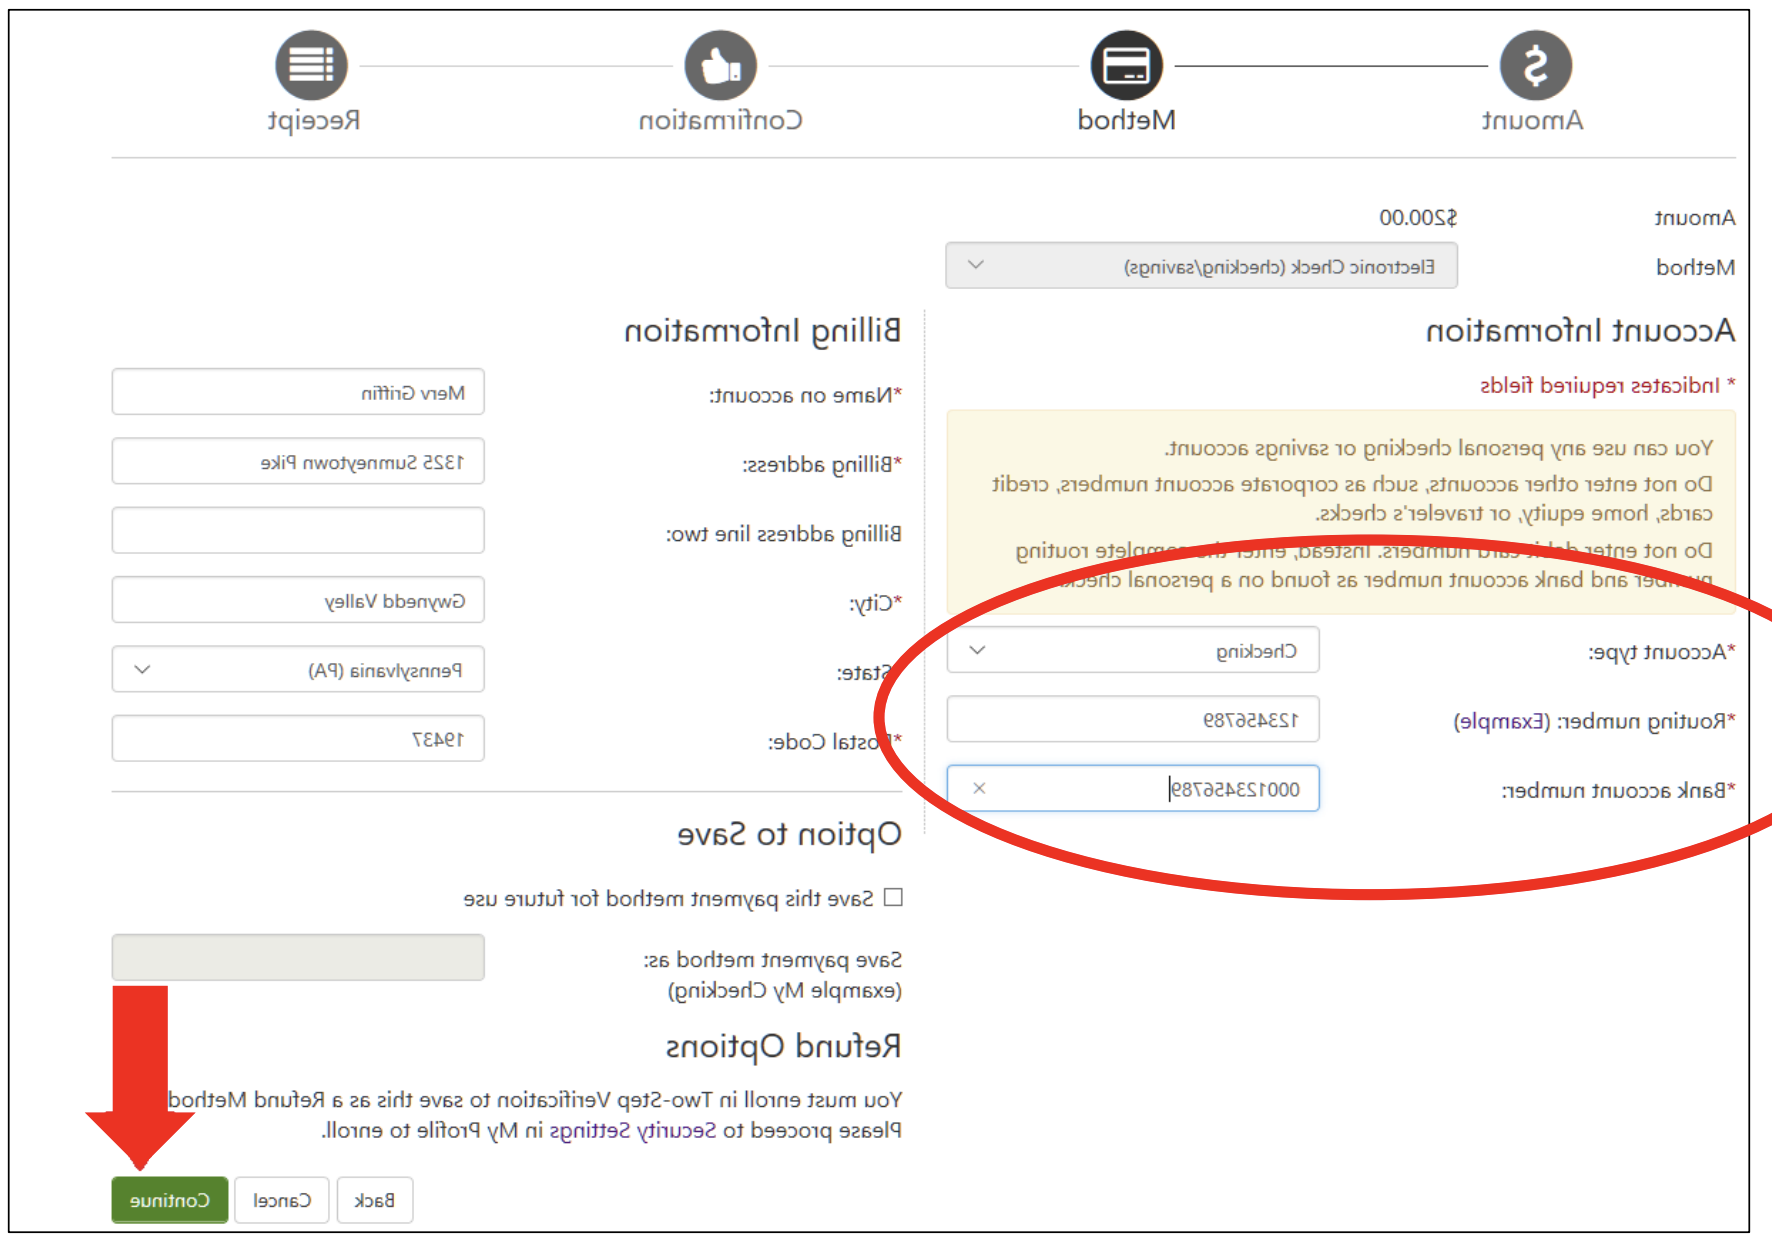Click the $200.00 amount value

(x=1418, y=217)
